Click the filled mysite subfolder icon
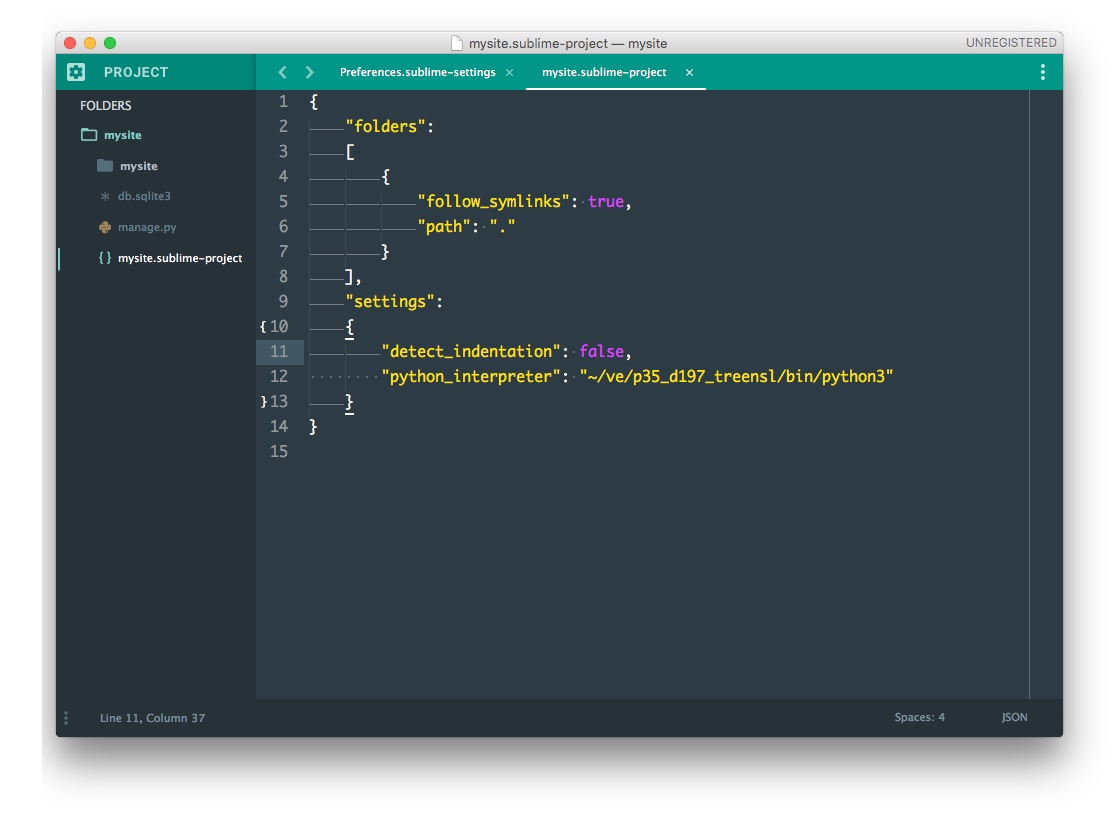This screenshot has height=817, width=1119. coord(105,166)
